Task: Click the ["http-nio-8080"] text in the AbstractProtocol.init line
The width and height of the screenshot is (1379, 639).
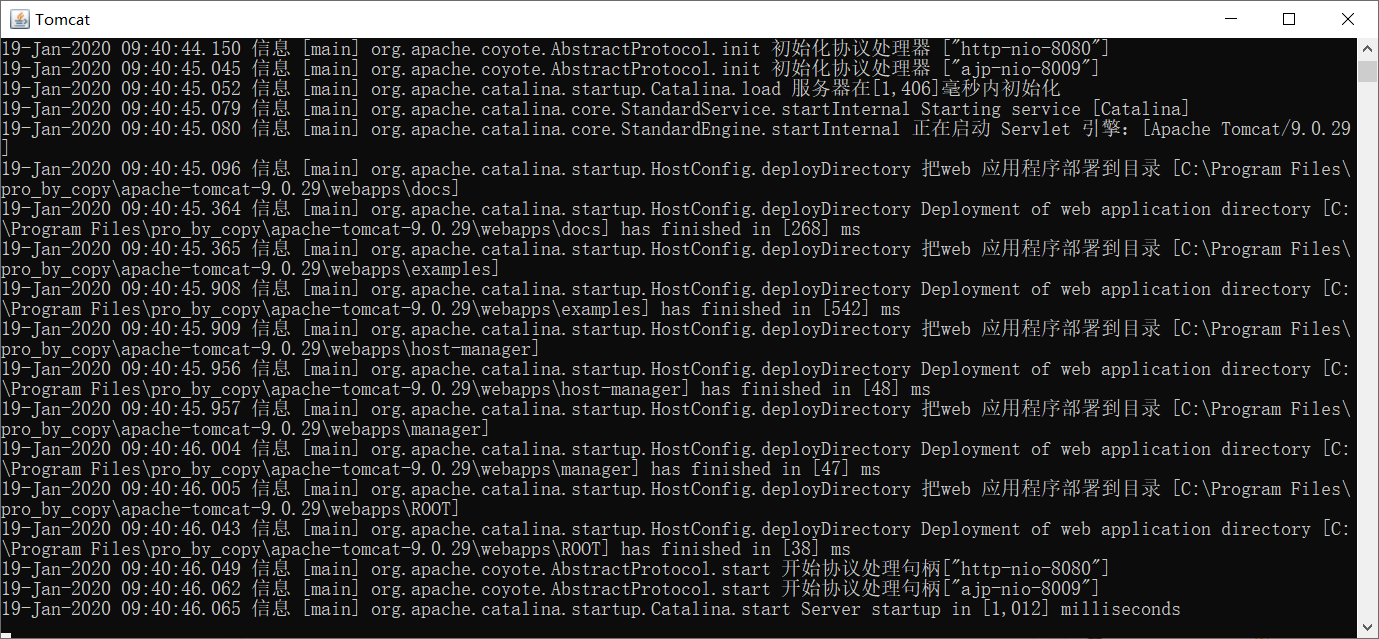Action: [1025, 49]
